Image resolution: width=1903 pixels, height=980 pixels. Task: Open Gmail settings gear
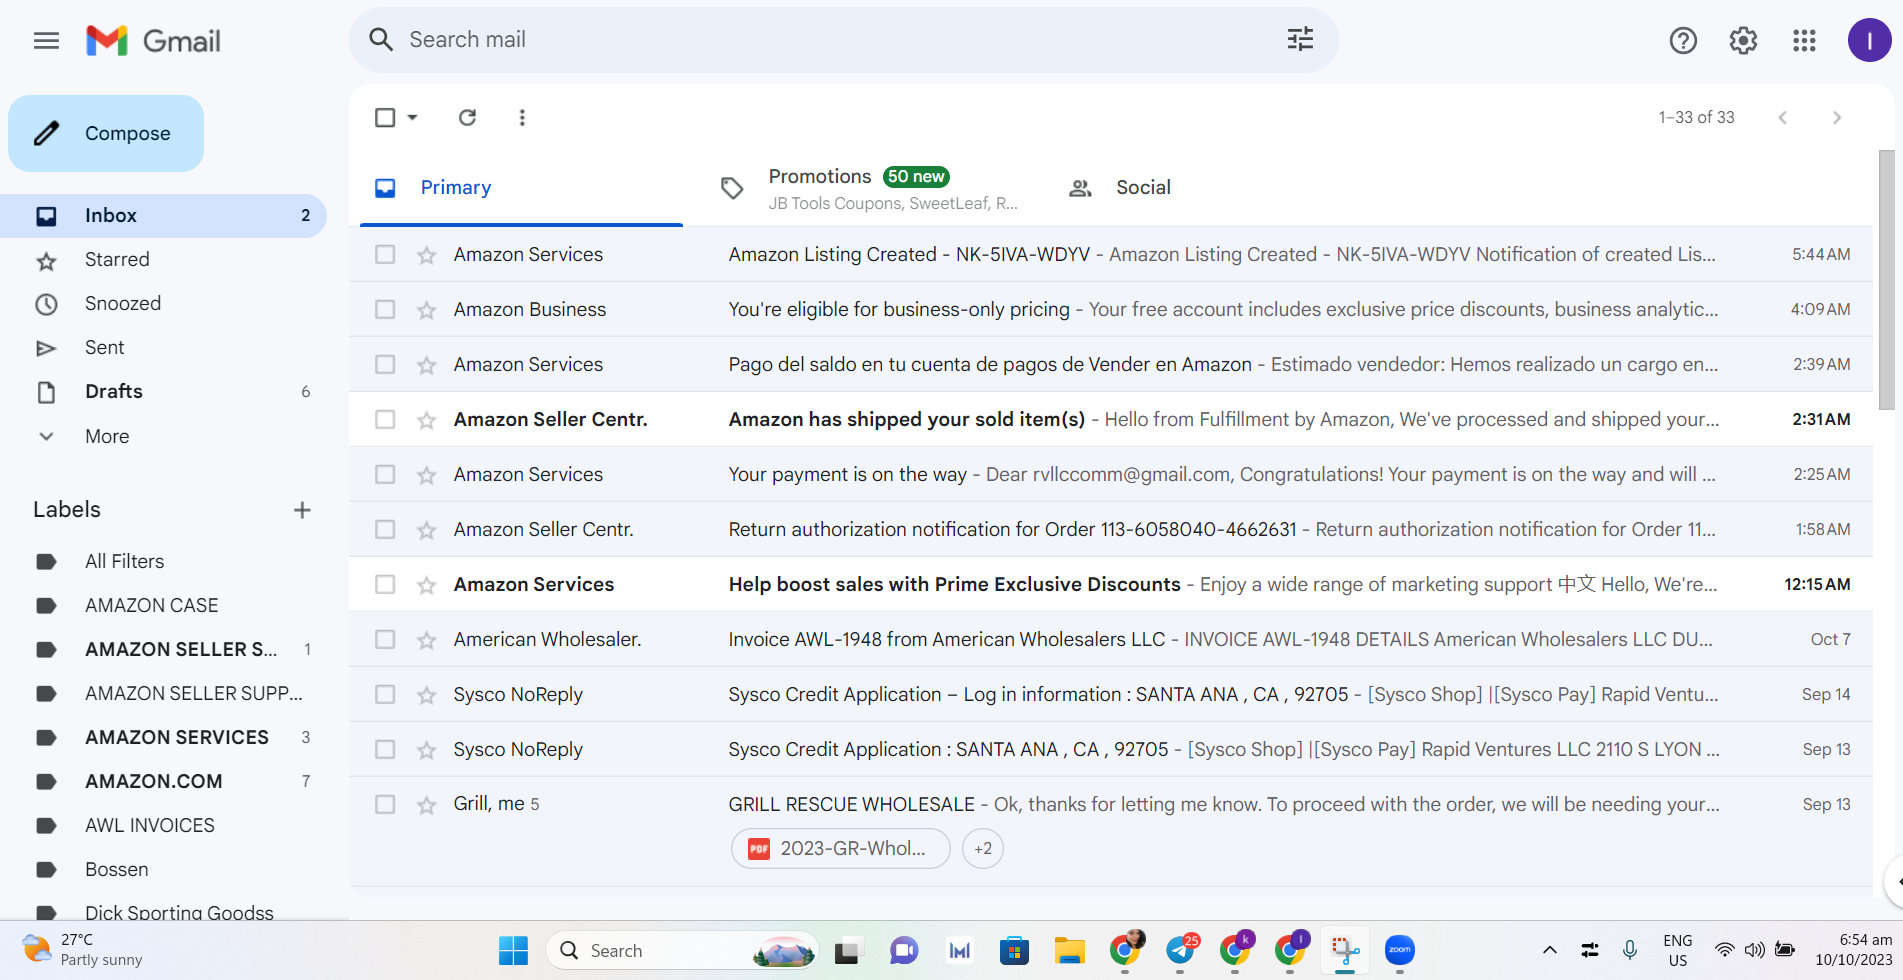coord(1743,40)
